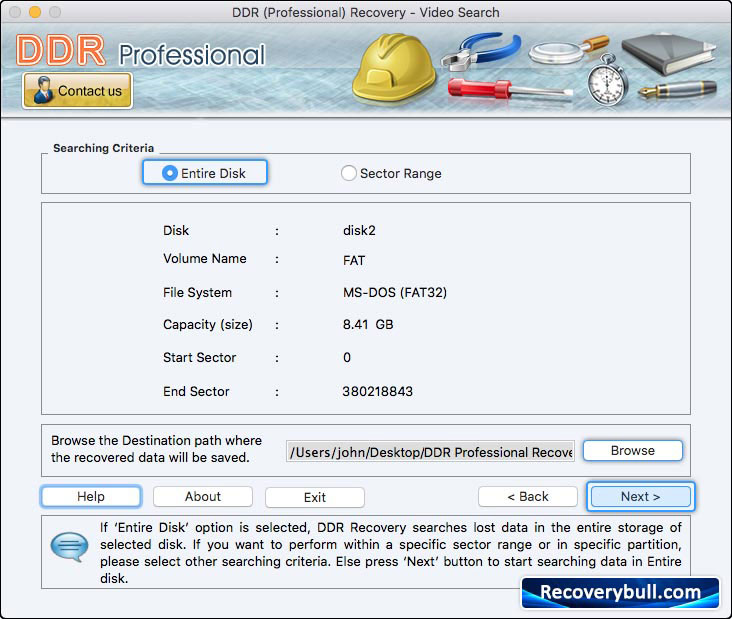This screenshot has height=619, width=732.
Task: Click the stopwatch icon in banner
Action: click(x=607, y=80)
